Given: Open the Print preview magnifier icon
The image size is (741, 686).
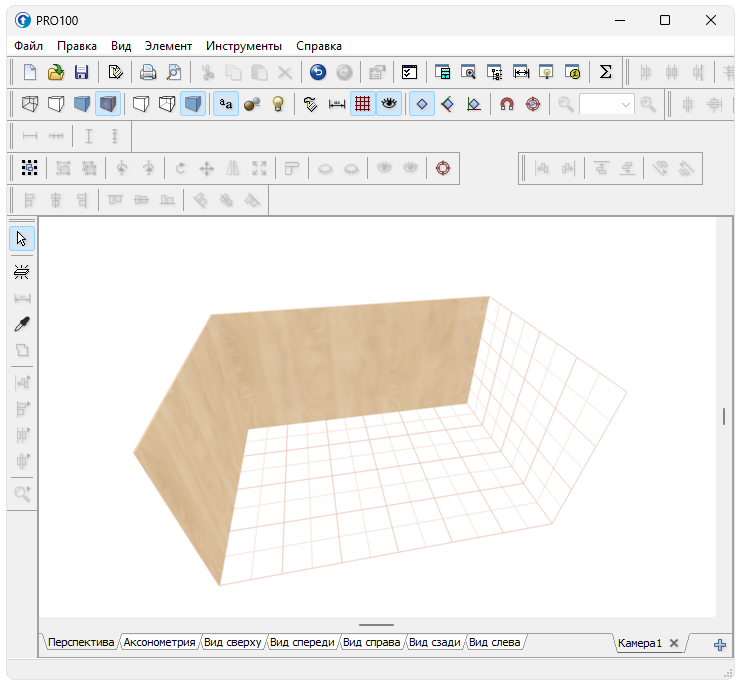Looking at the screenshot, I should click(x=174, y=72).
